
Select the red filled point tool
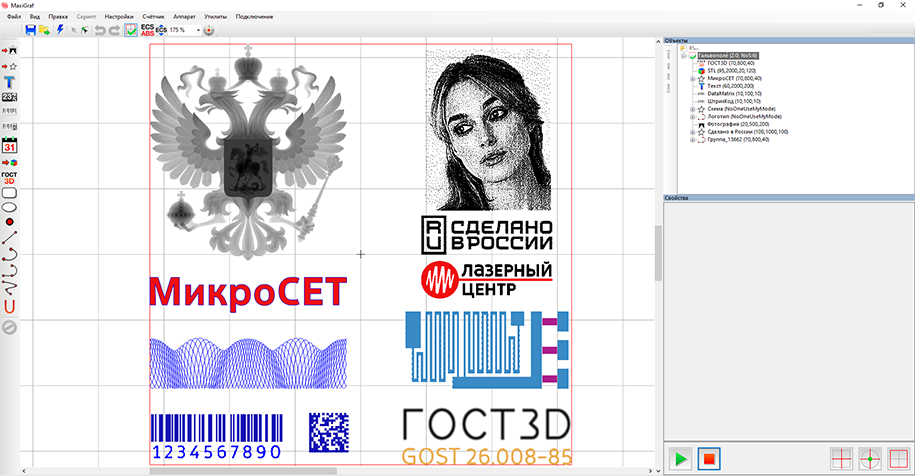(x=9, y=222)
